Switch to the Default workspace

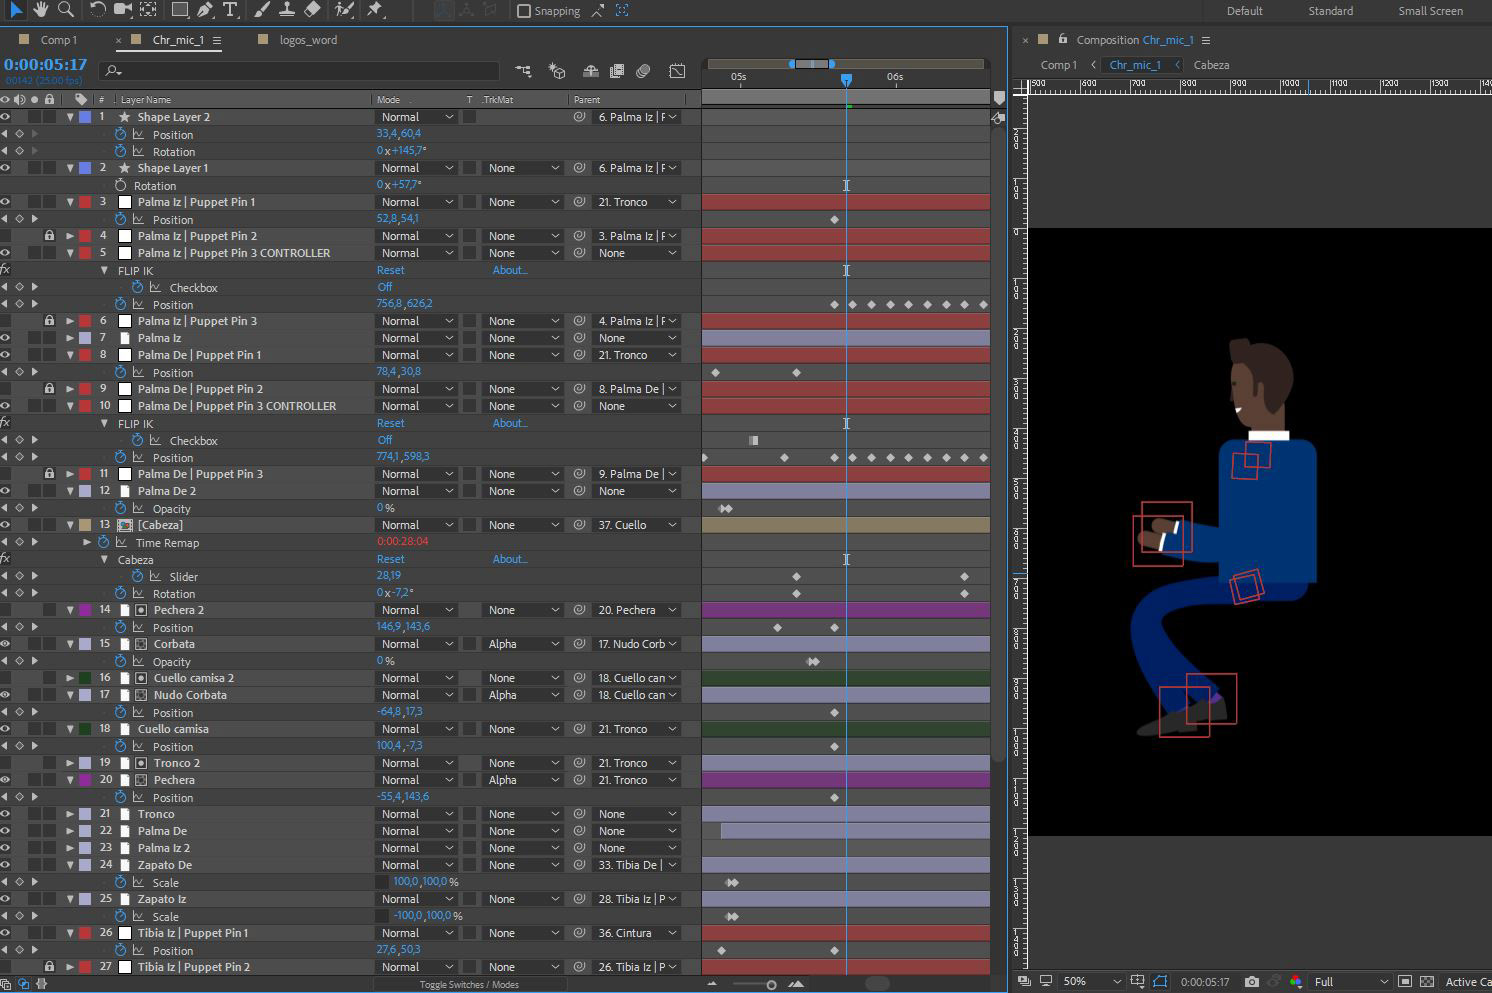[1244, 11]
